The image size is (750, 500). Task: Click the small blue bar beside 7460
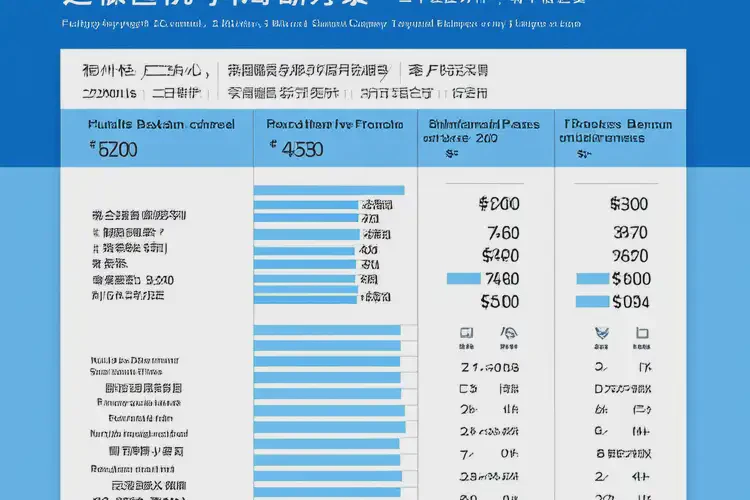coord(463,279)
